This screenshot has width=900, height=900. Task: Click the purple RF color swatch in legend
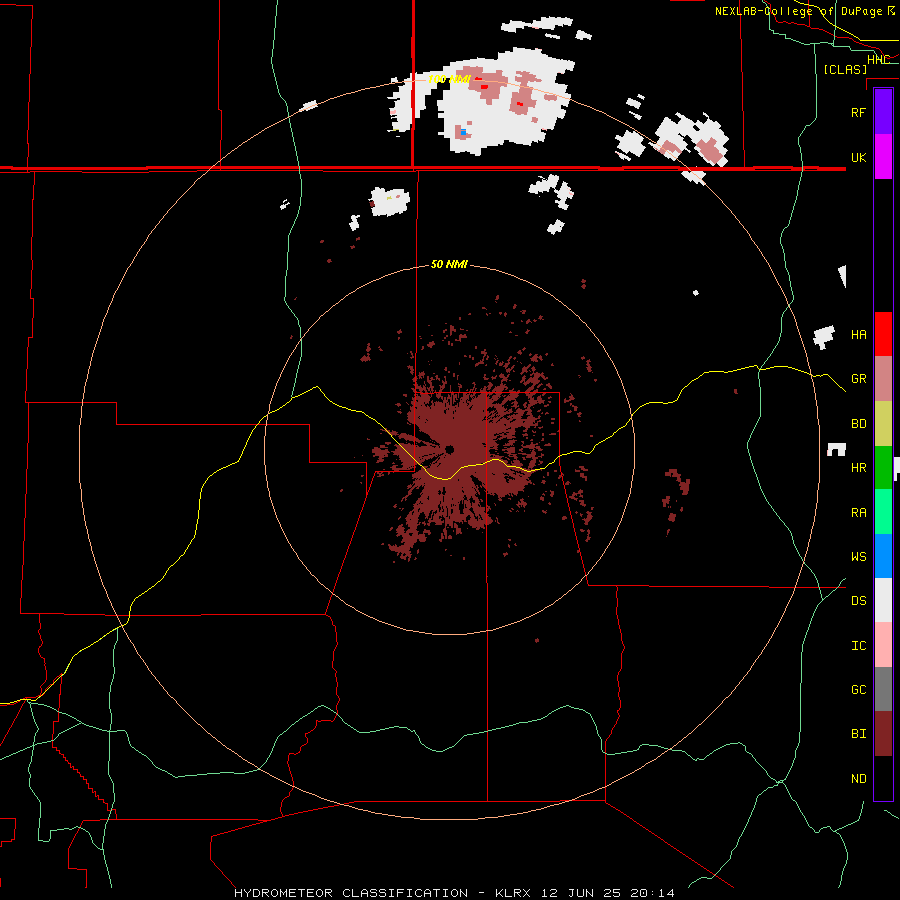[x=883, y=112]
